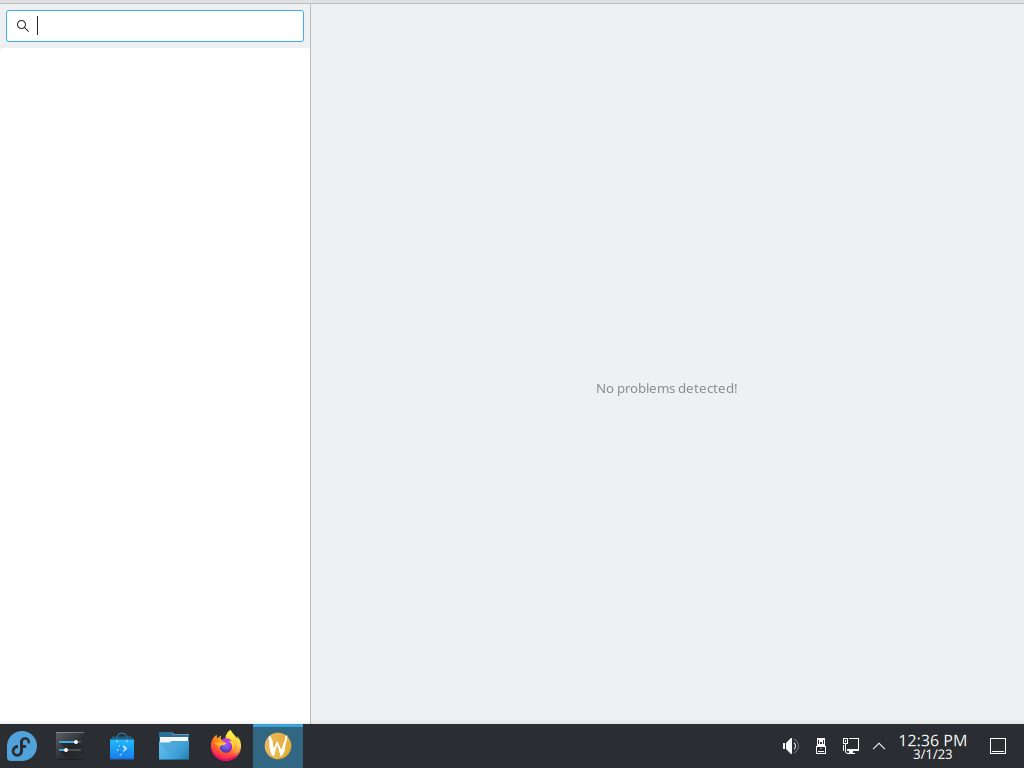
Task: Open the network connections tray icon
Action: click(x=850, y=746)
